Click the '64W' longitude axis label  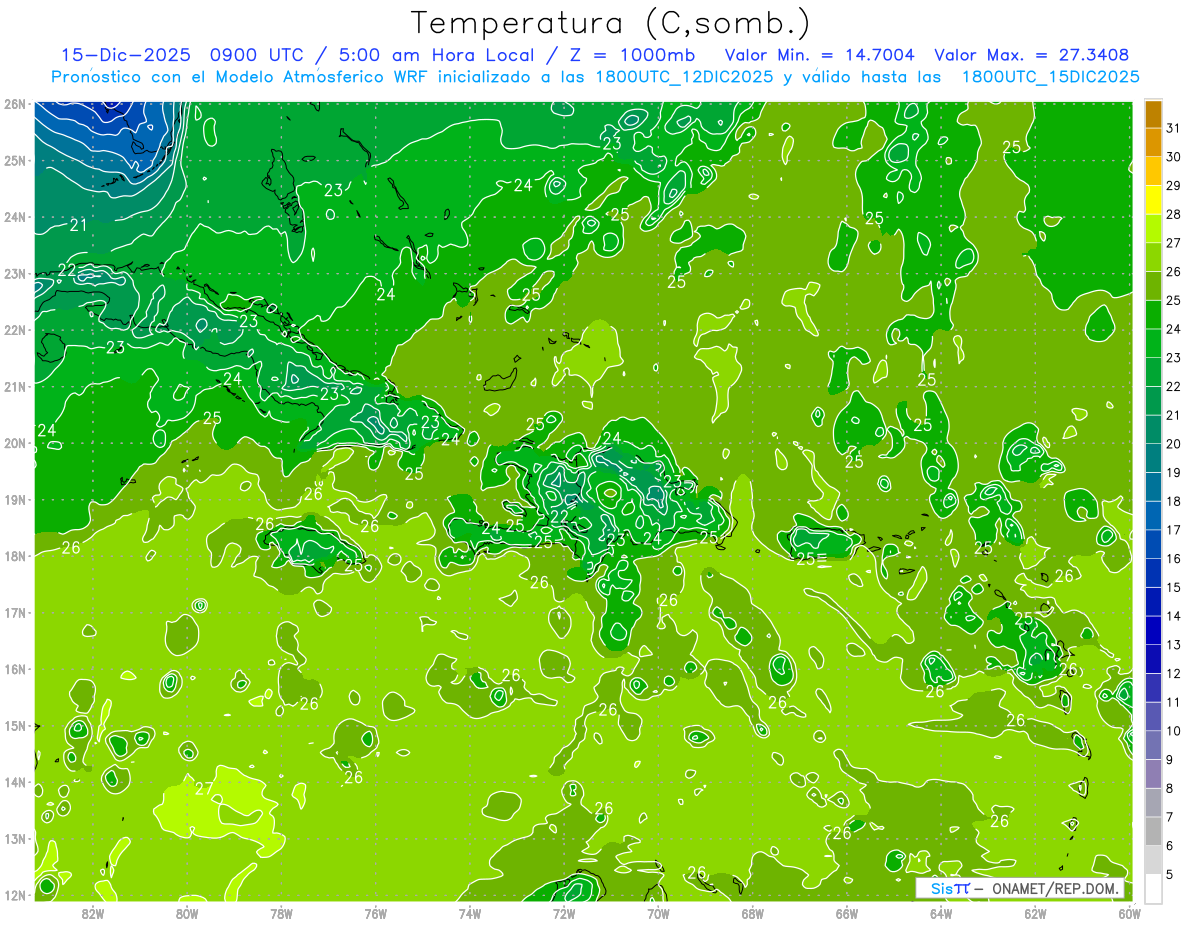pos(941,913)
